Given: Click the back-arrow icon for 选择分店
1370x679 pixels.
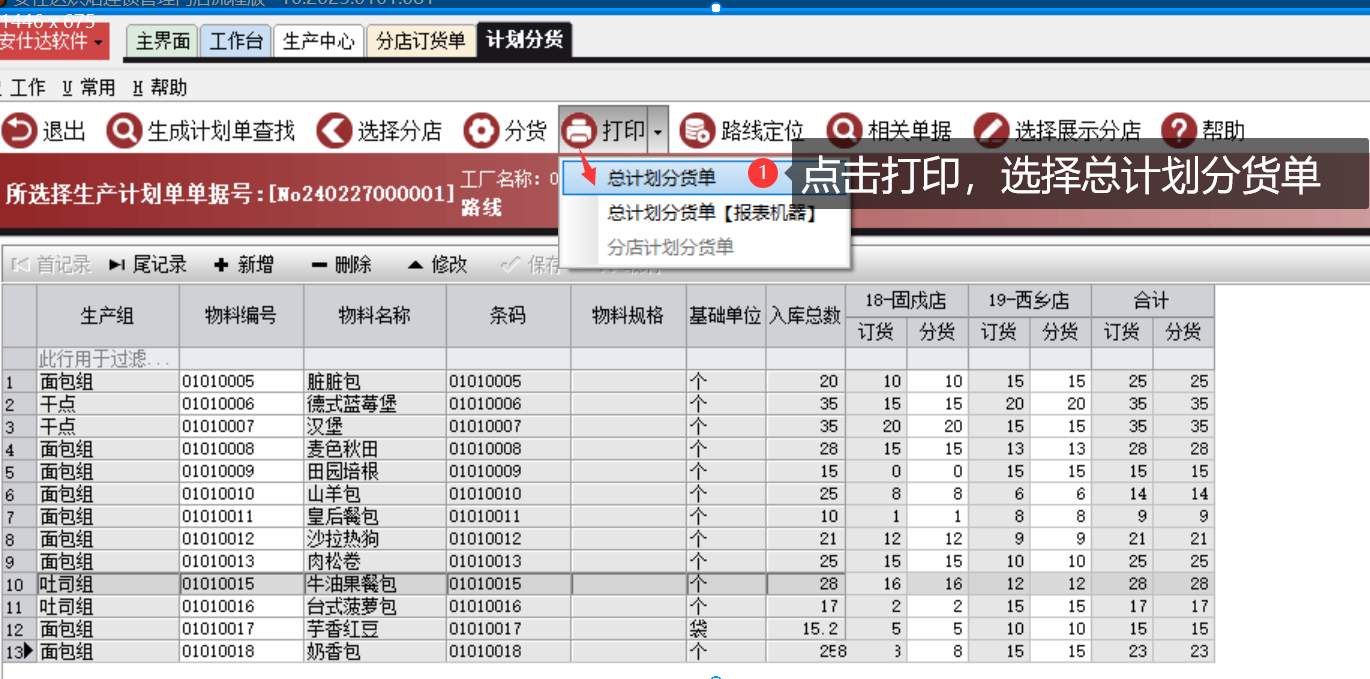Looking at the screenshot, I should (334, 130).
